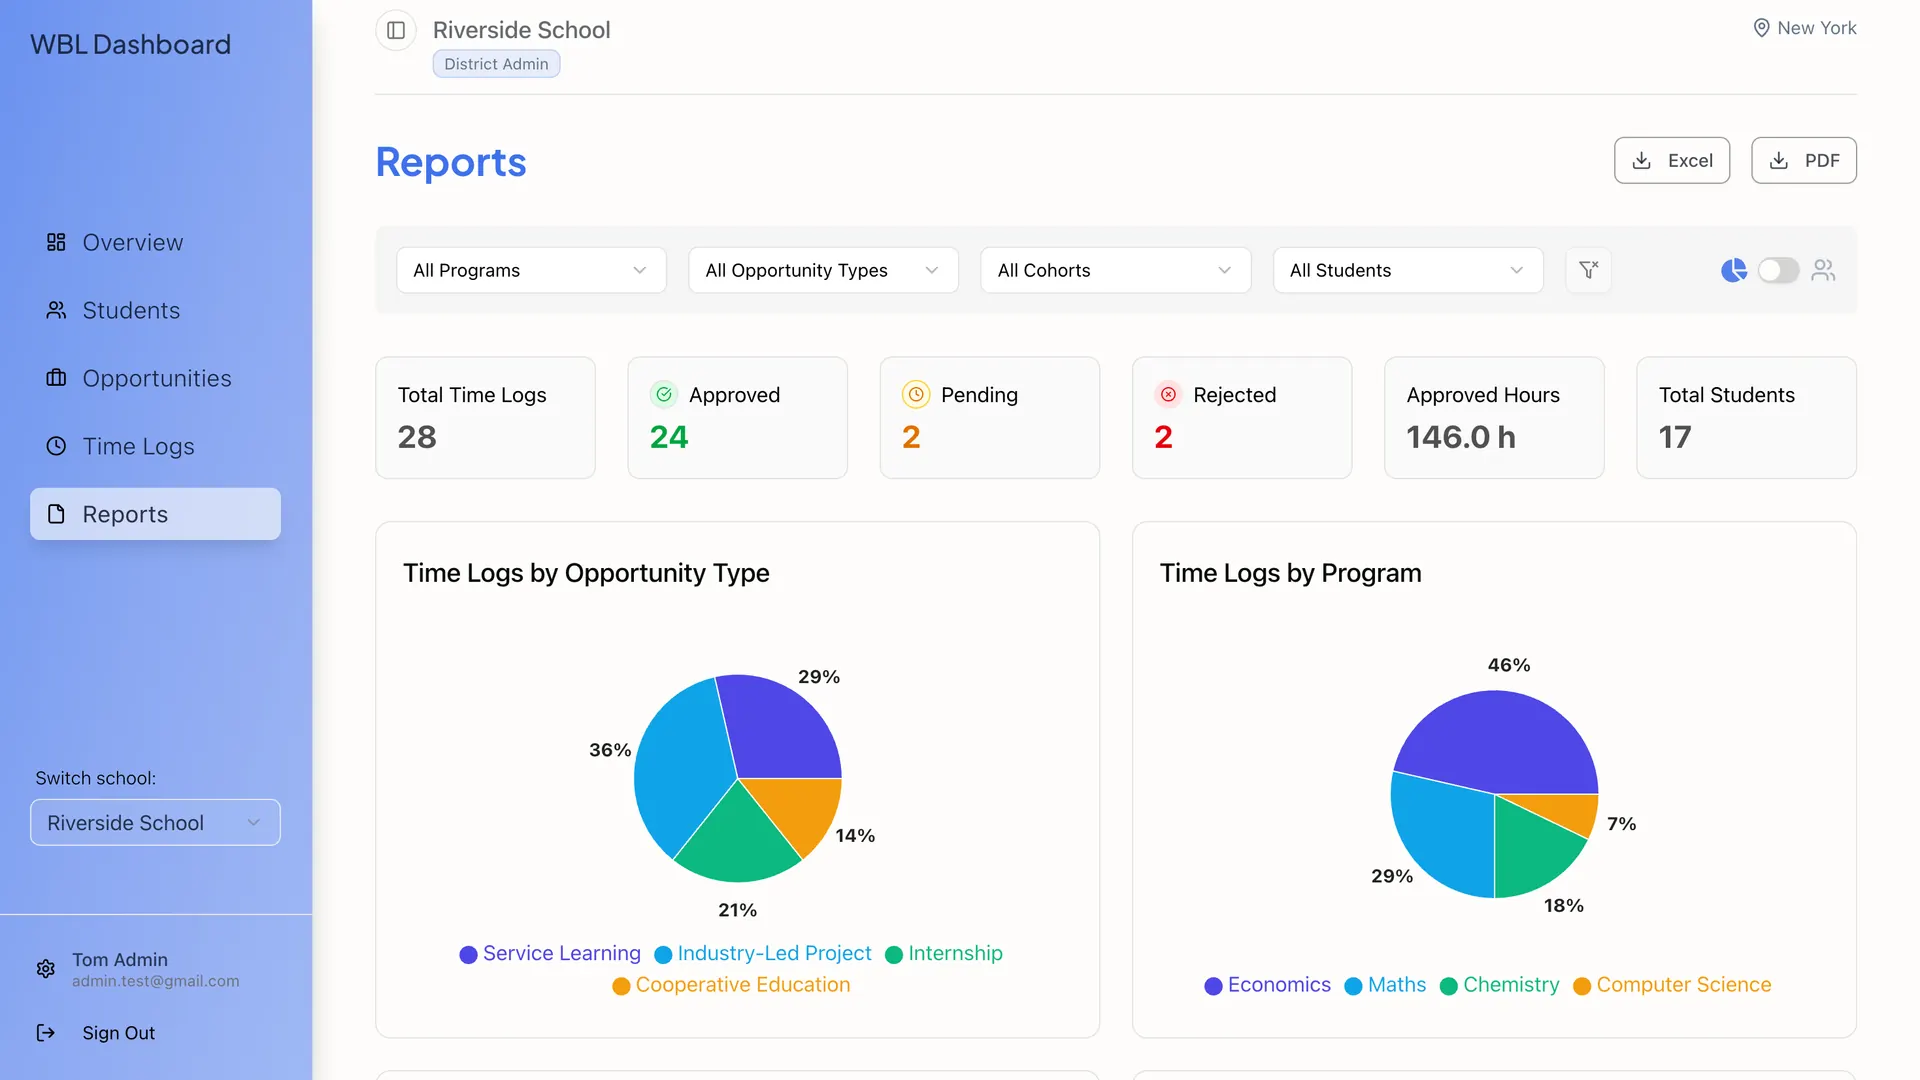Click the location pin icon beside New York
The width and height of the screenshot is (1920, 1080).
pyautogui.click(x=1761, y=28)
